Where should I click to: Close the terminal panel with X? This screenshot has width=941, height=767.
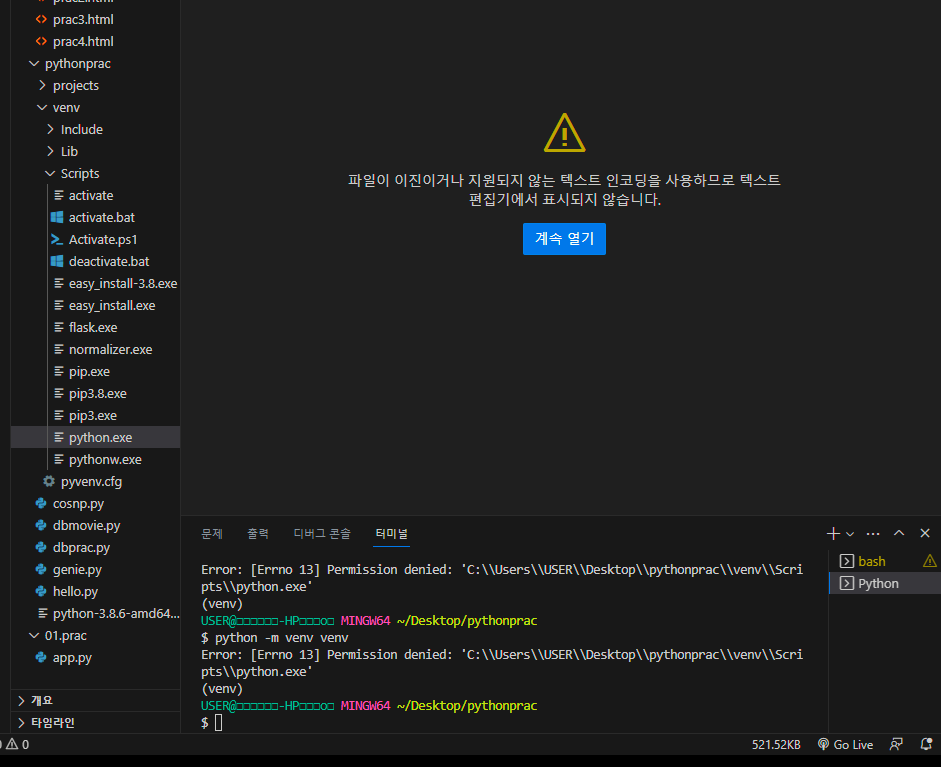click(x=925, y=533)
